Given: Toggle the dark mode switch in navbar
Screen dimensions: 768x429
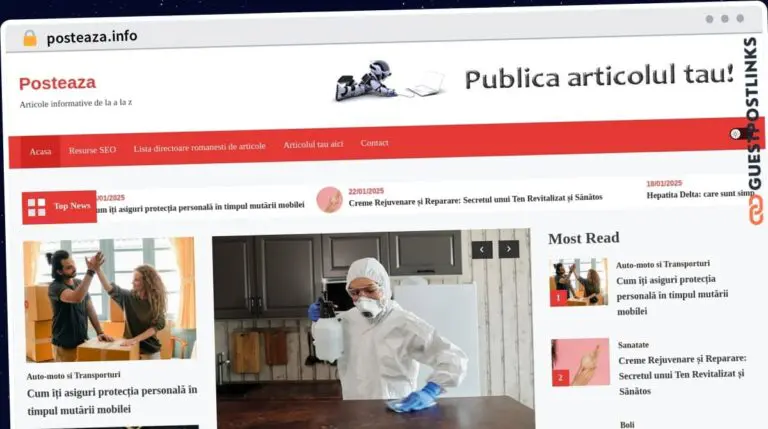Looking at the screenshot, I should 741,134.
